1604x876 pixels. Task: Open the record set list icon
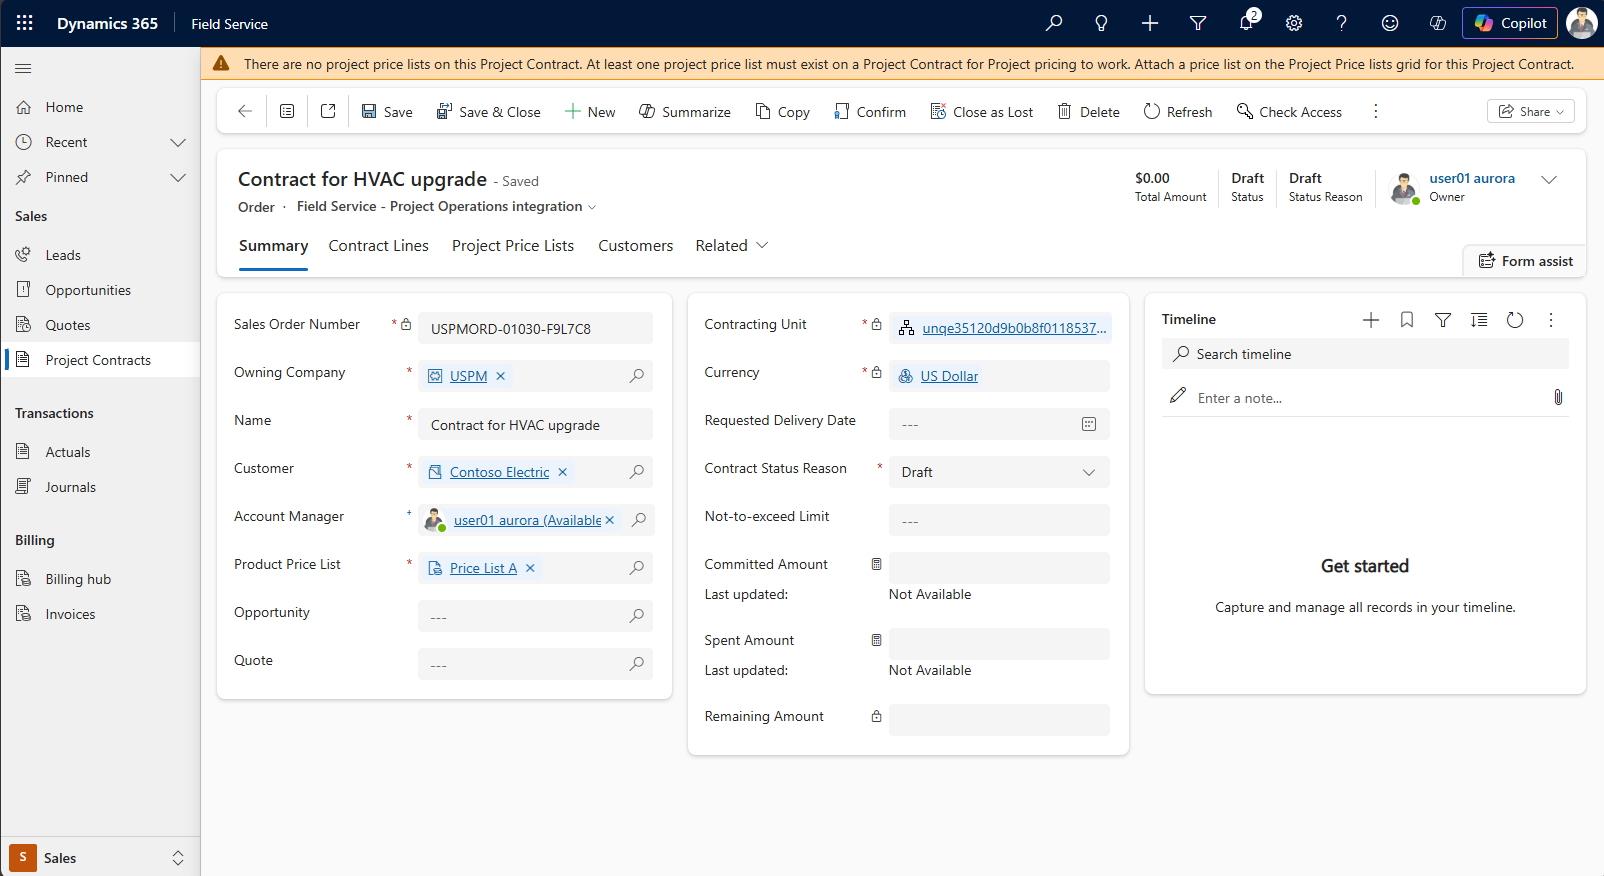(287, 111)
